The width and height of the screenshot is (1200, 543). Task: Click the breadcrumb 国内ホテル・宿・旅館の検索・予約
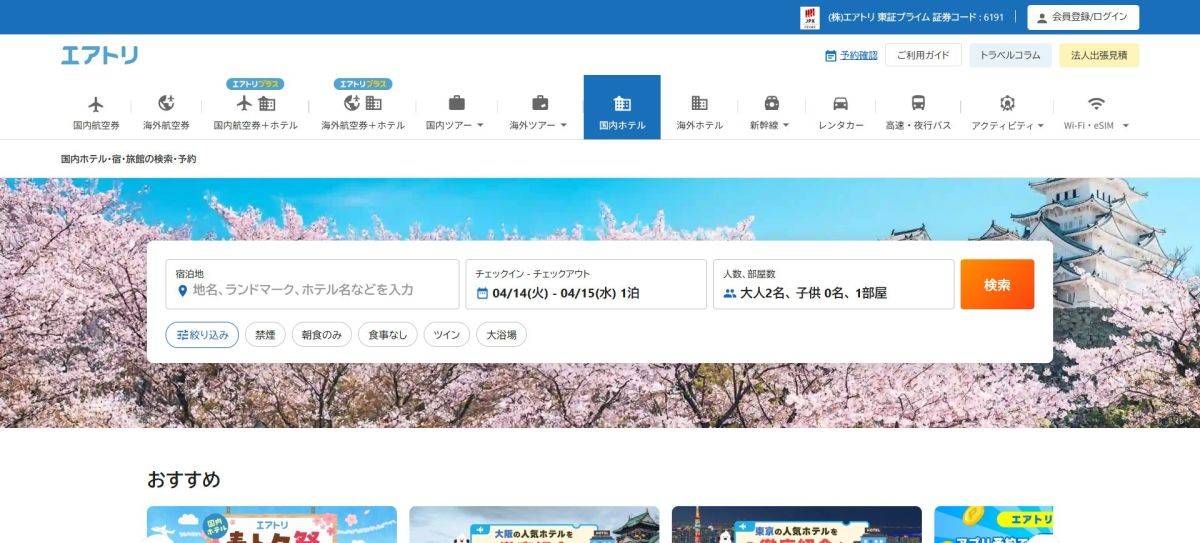point(128,159)
